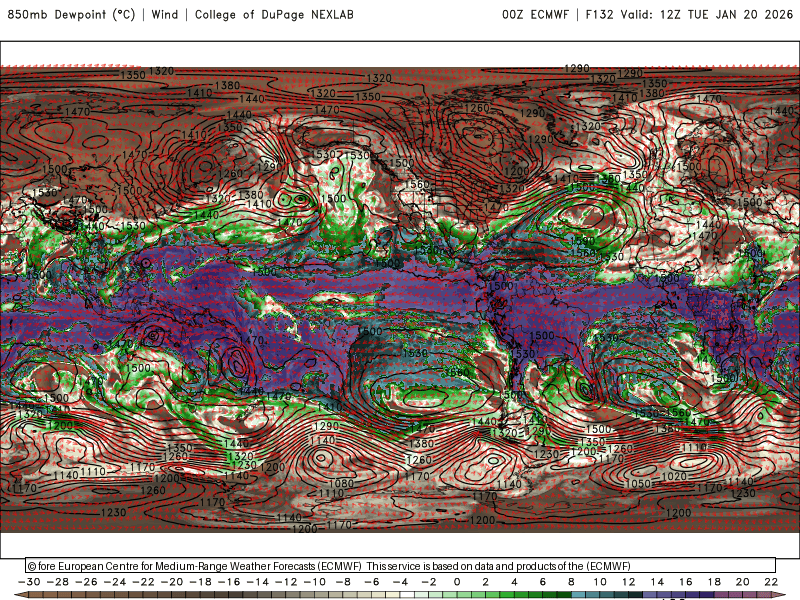Click the -22 value on the color scale
This screenshot has height=600, width=800.
[143, 582]
